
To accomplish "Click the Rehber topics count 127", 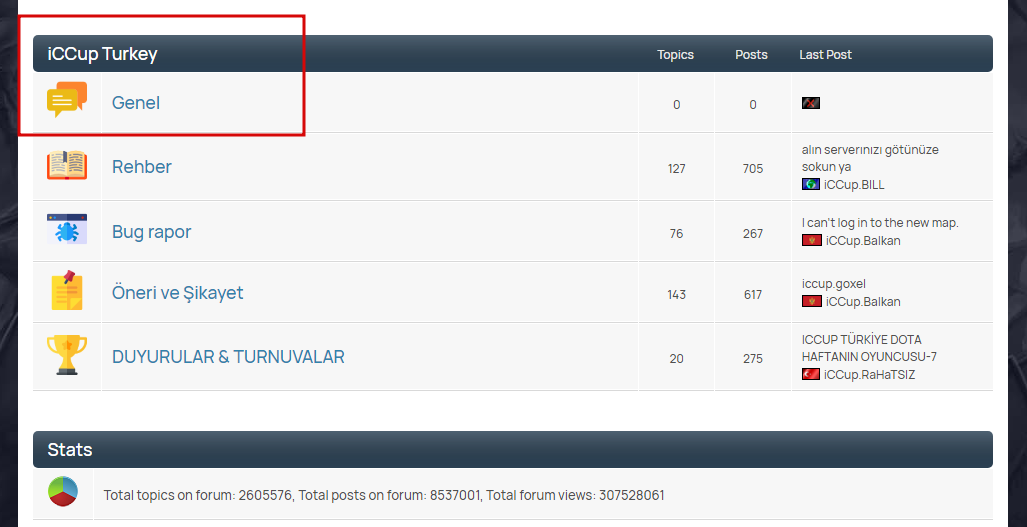I will (677, 168).
